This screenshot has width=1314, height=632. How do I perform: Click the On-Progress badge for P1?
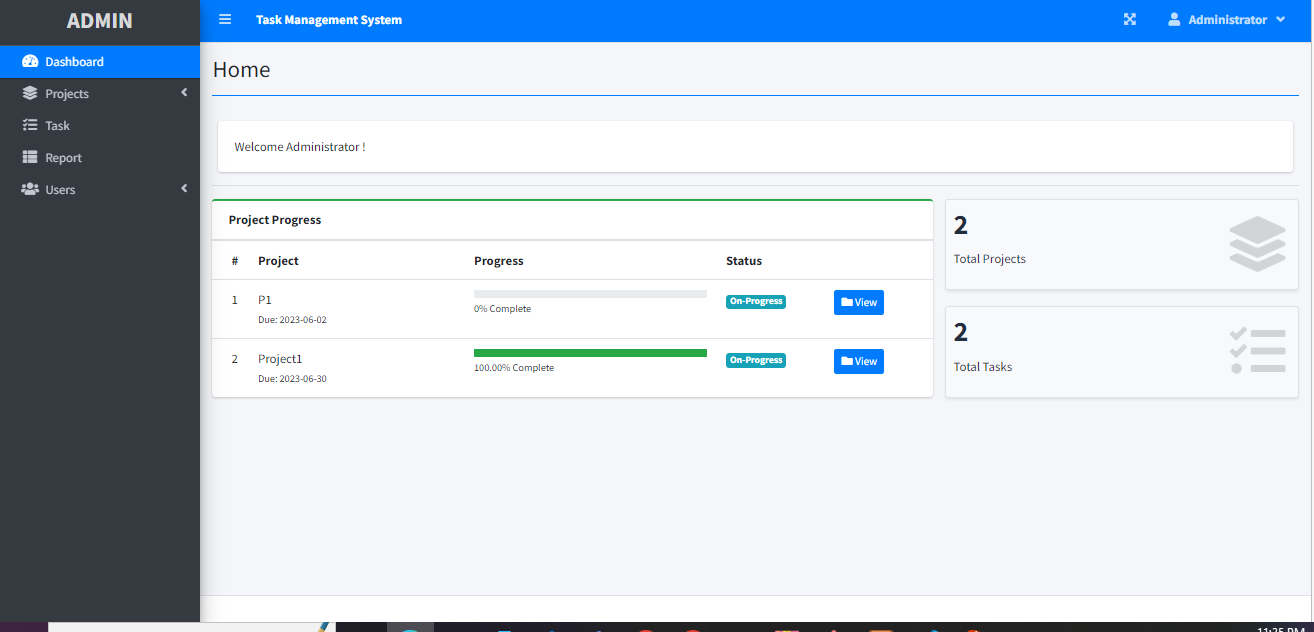click(x=755, y=301)
